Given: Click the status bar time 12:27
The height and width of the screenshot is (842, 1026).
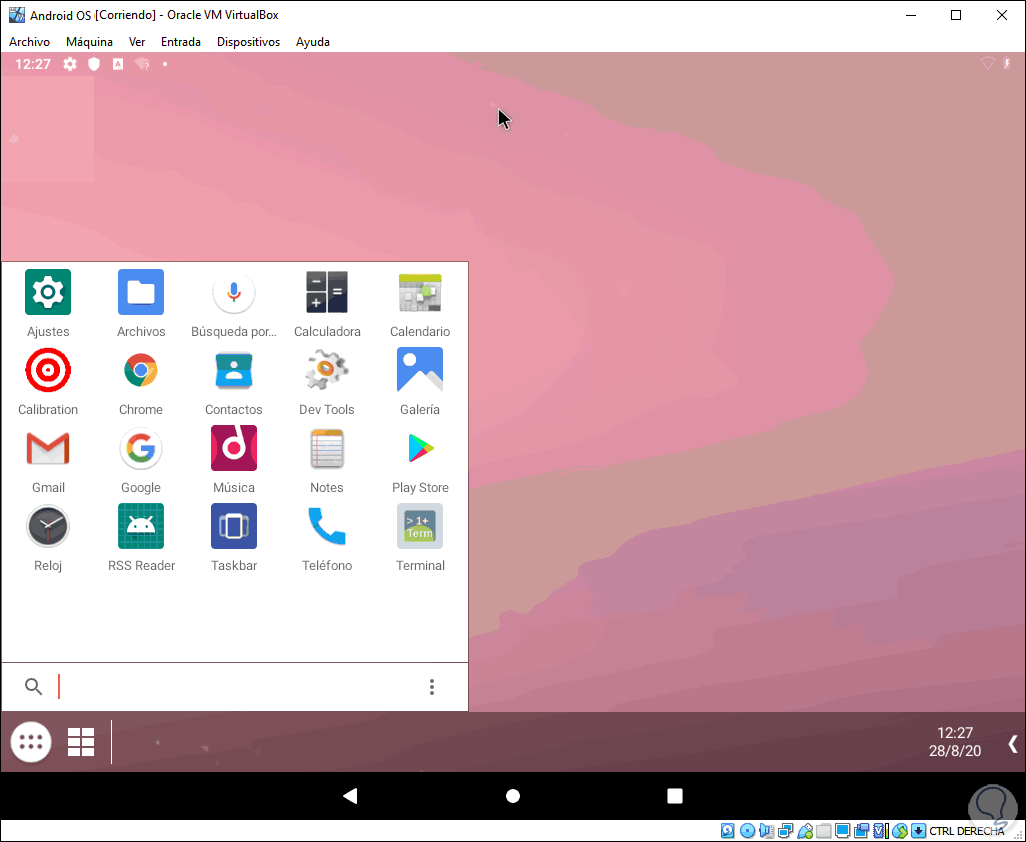Looking at the screenshot, I should pos(33,64).
